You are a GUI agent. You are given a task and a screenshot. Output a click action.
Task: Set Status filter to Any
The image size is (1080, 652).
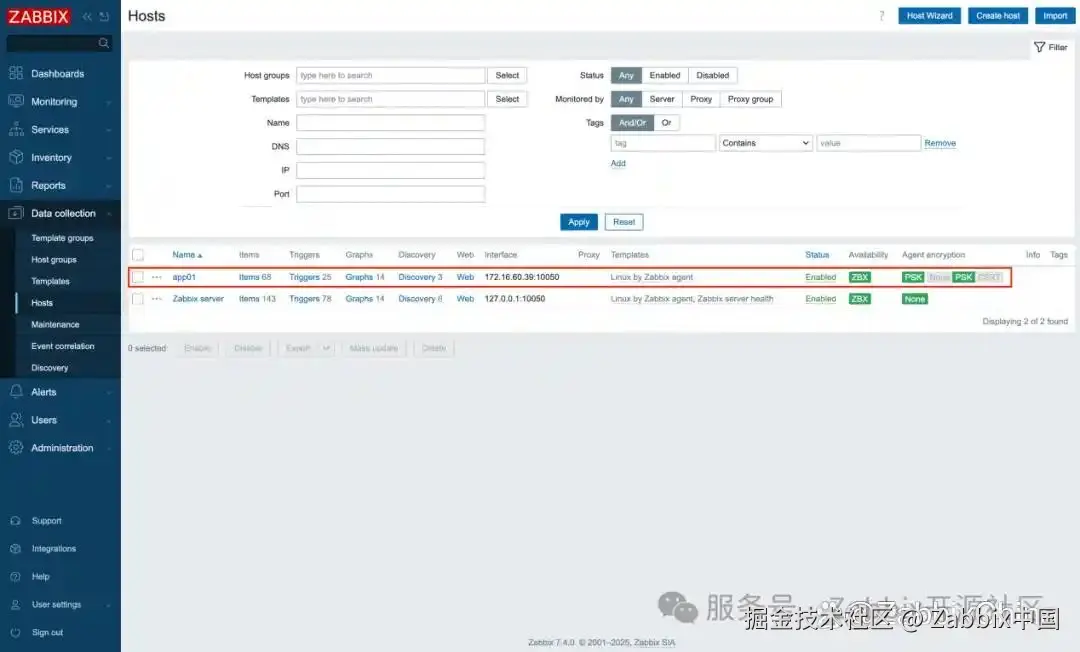click(x=626, y=76)
